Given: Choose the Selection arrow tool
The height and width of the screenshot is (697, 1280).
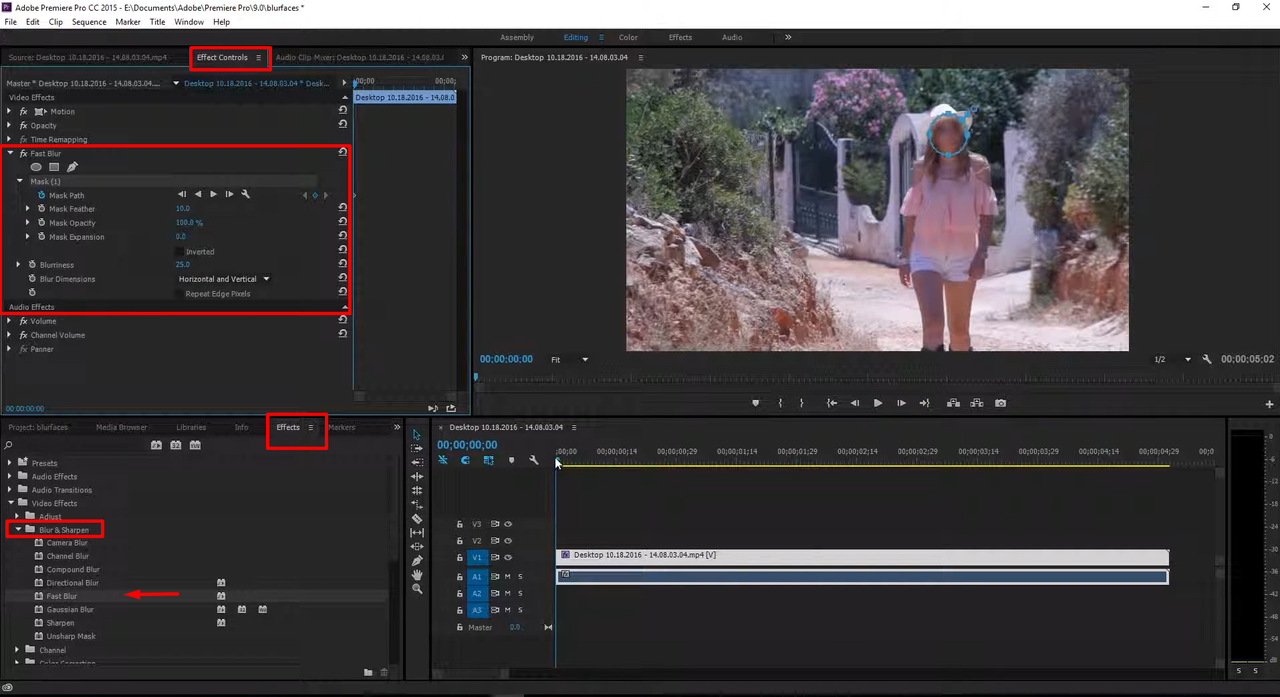Looking at the screenshot, I should coord(417,435).
